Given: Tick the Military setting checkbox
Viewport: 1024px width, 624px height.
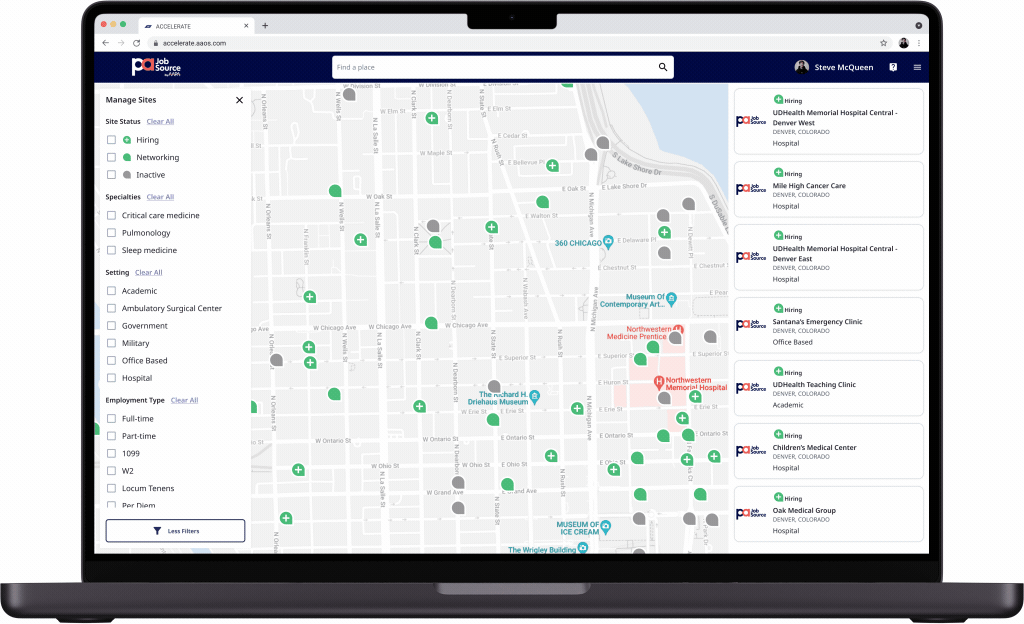Looking at the screenshot, I should [x=111, y=343].
